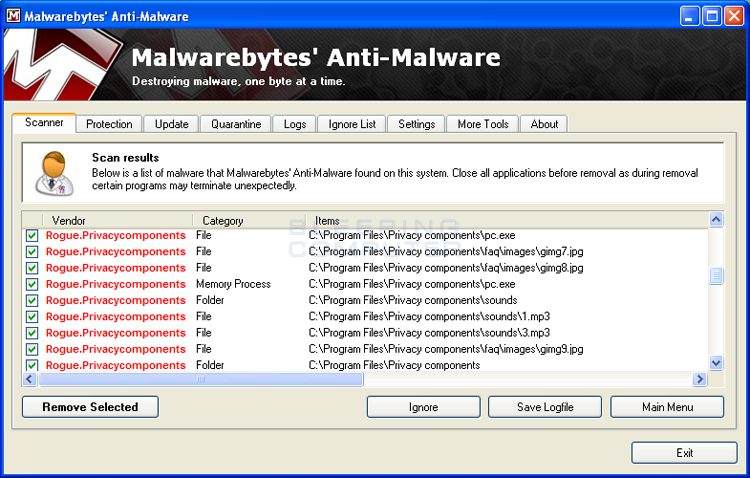Click the vertical scrollbar up arrow
Image resolution: width=750 pixels, height=478 pixels.
pyautogui.click(x=716, y=220)
